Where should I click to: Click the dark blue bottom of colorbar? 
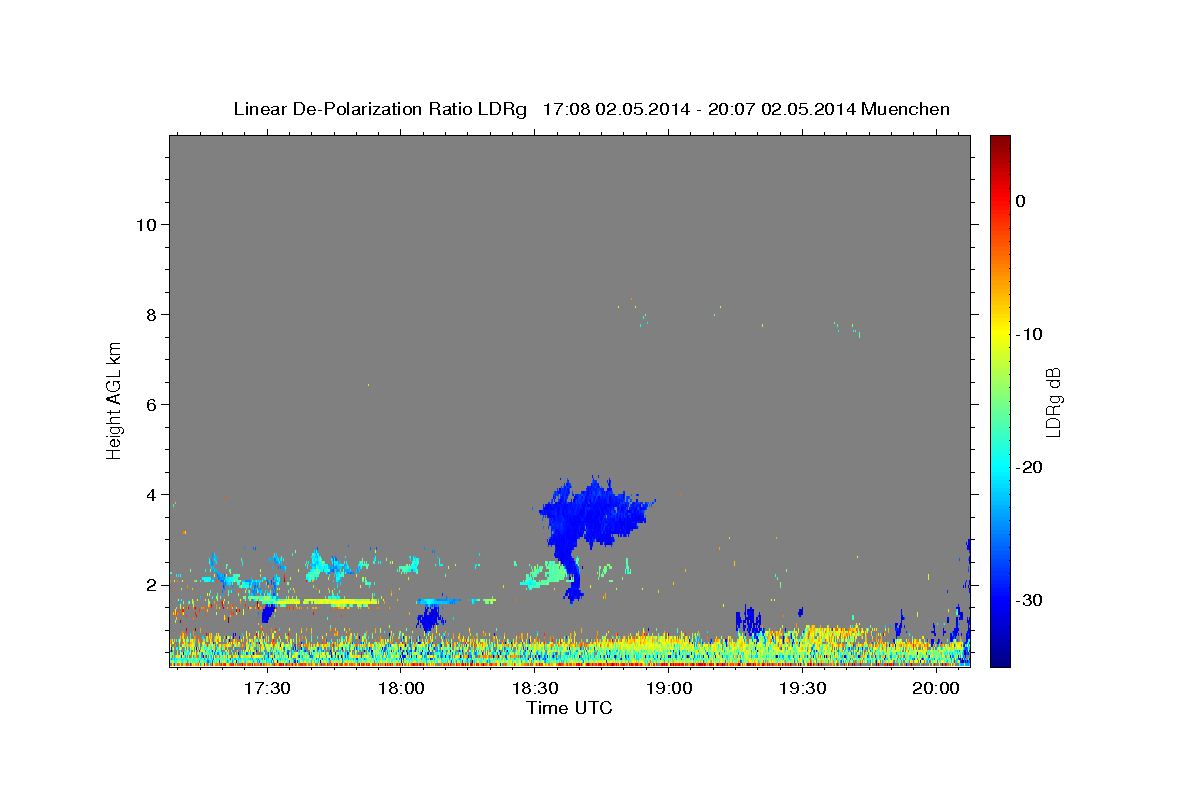[1000, 658]
